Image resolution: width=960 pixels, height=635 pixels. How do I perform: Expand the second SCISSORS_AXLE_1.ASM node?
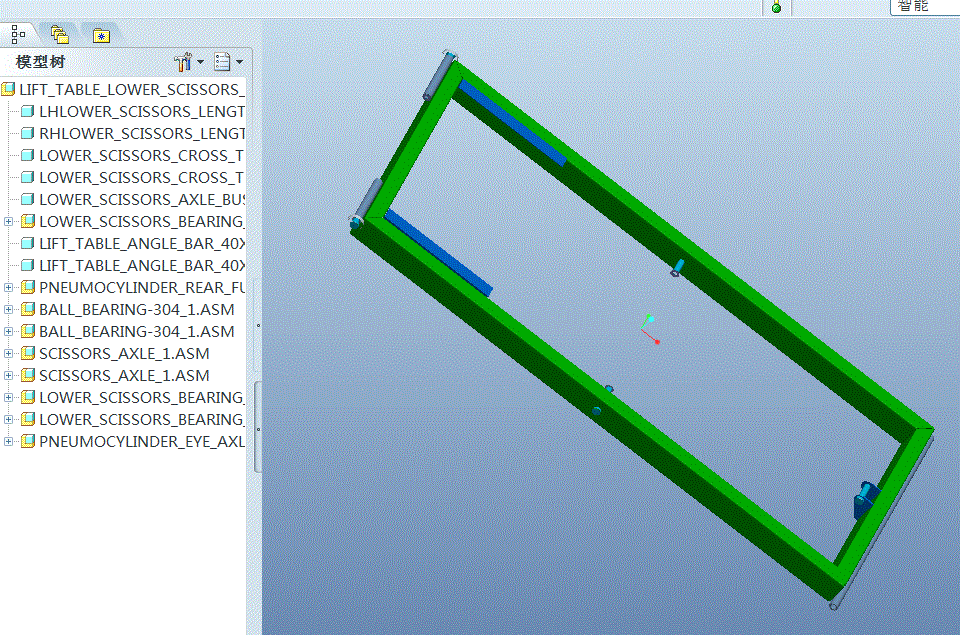[x=9, y=375]
